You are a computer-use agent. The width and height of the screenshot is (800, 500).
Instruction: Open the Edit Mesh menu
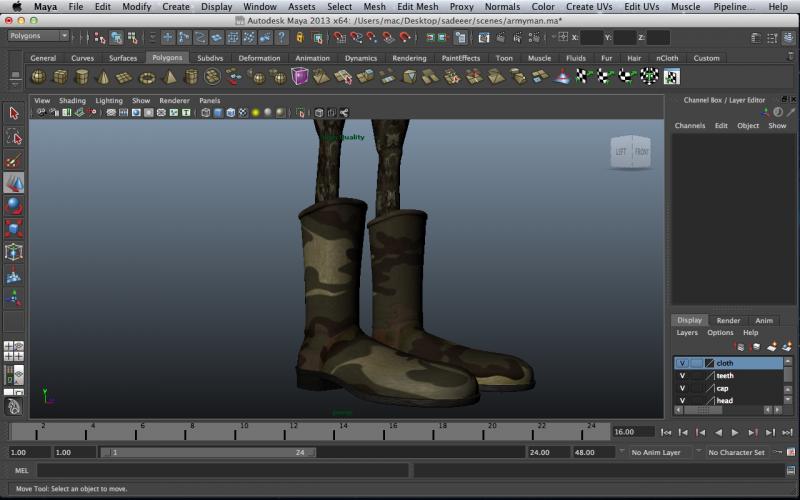pyautogui.click(x=417, y=7)
